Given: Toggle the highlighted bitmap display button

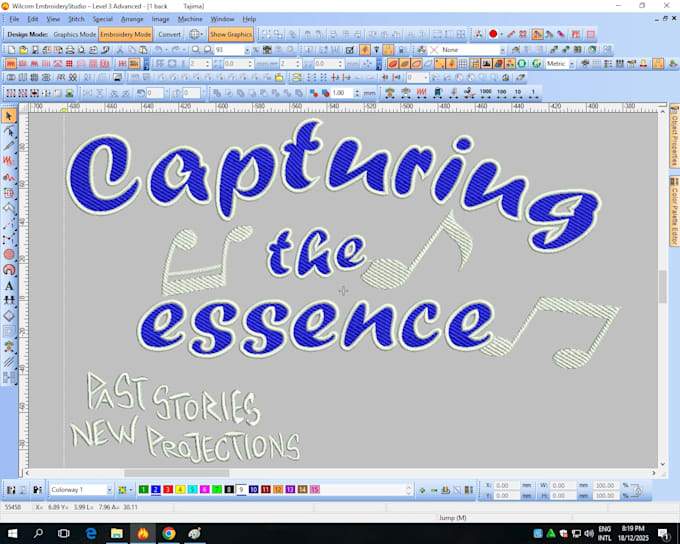Looking at the screenshot, I should pyautogui.click(x=487, y=64).
